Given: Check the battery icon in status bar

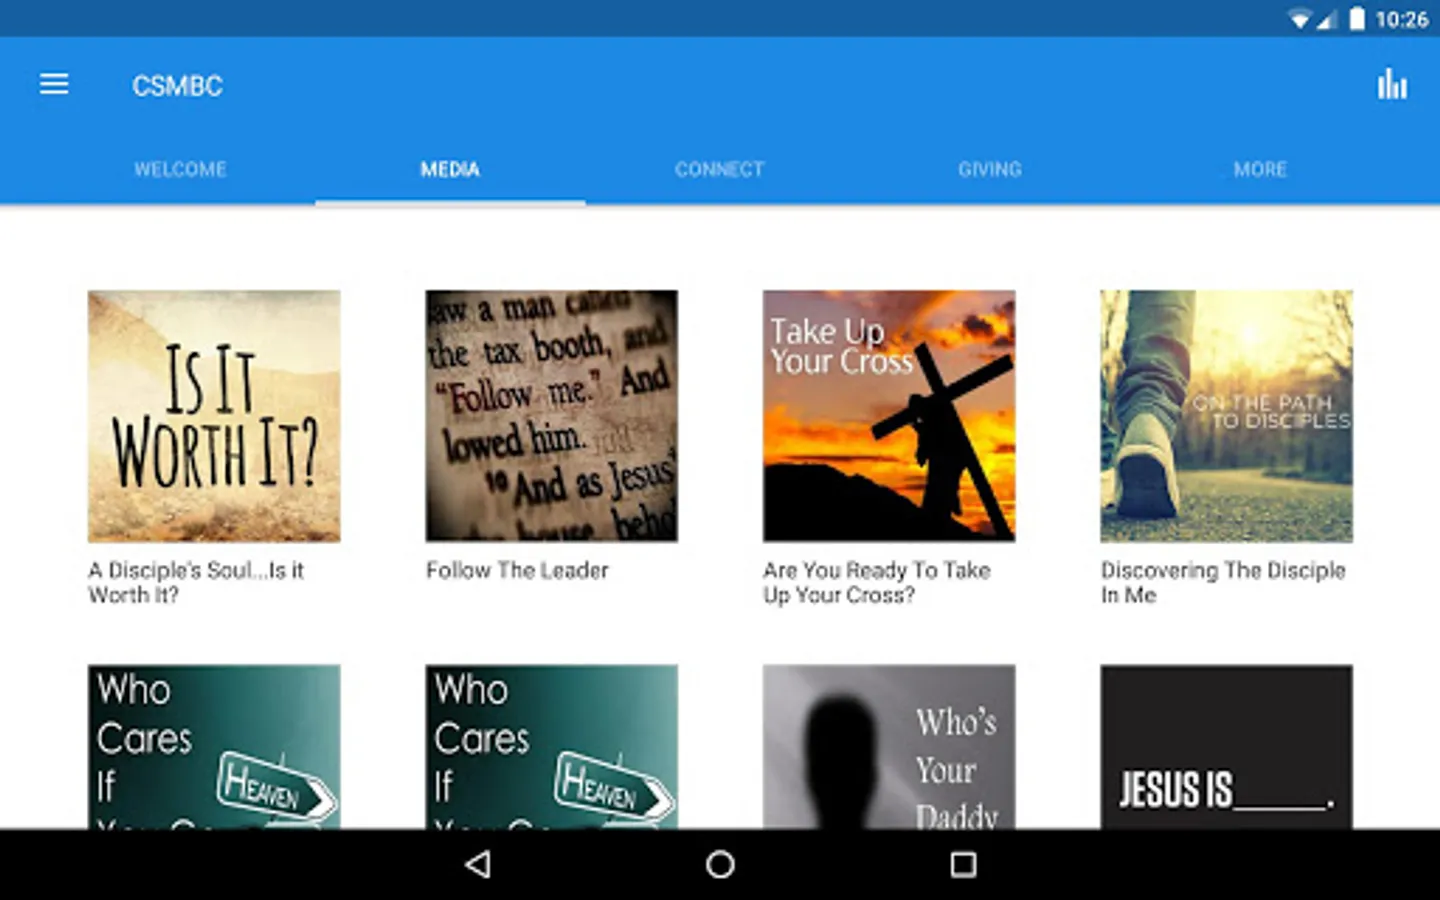Looking at the screenshot, I should pos(1357,19).
